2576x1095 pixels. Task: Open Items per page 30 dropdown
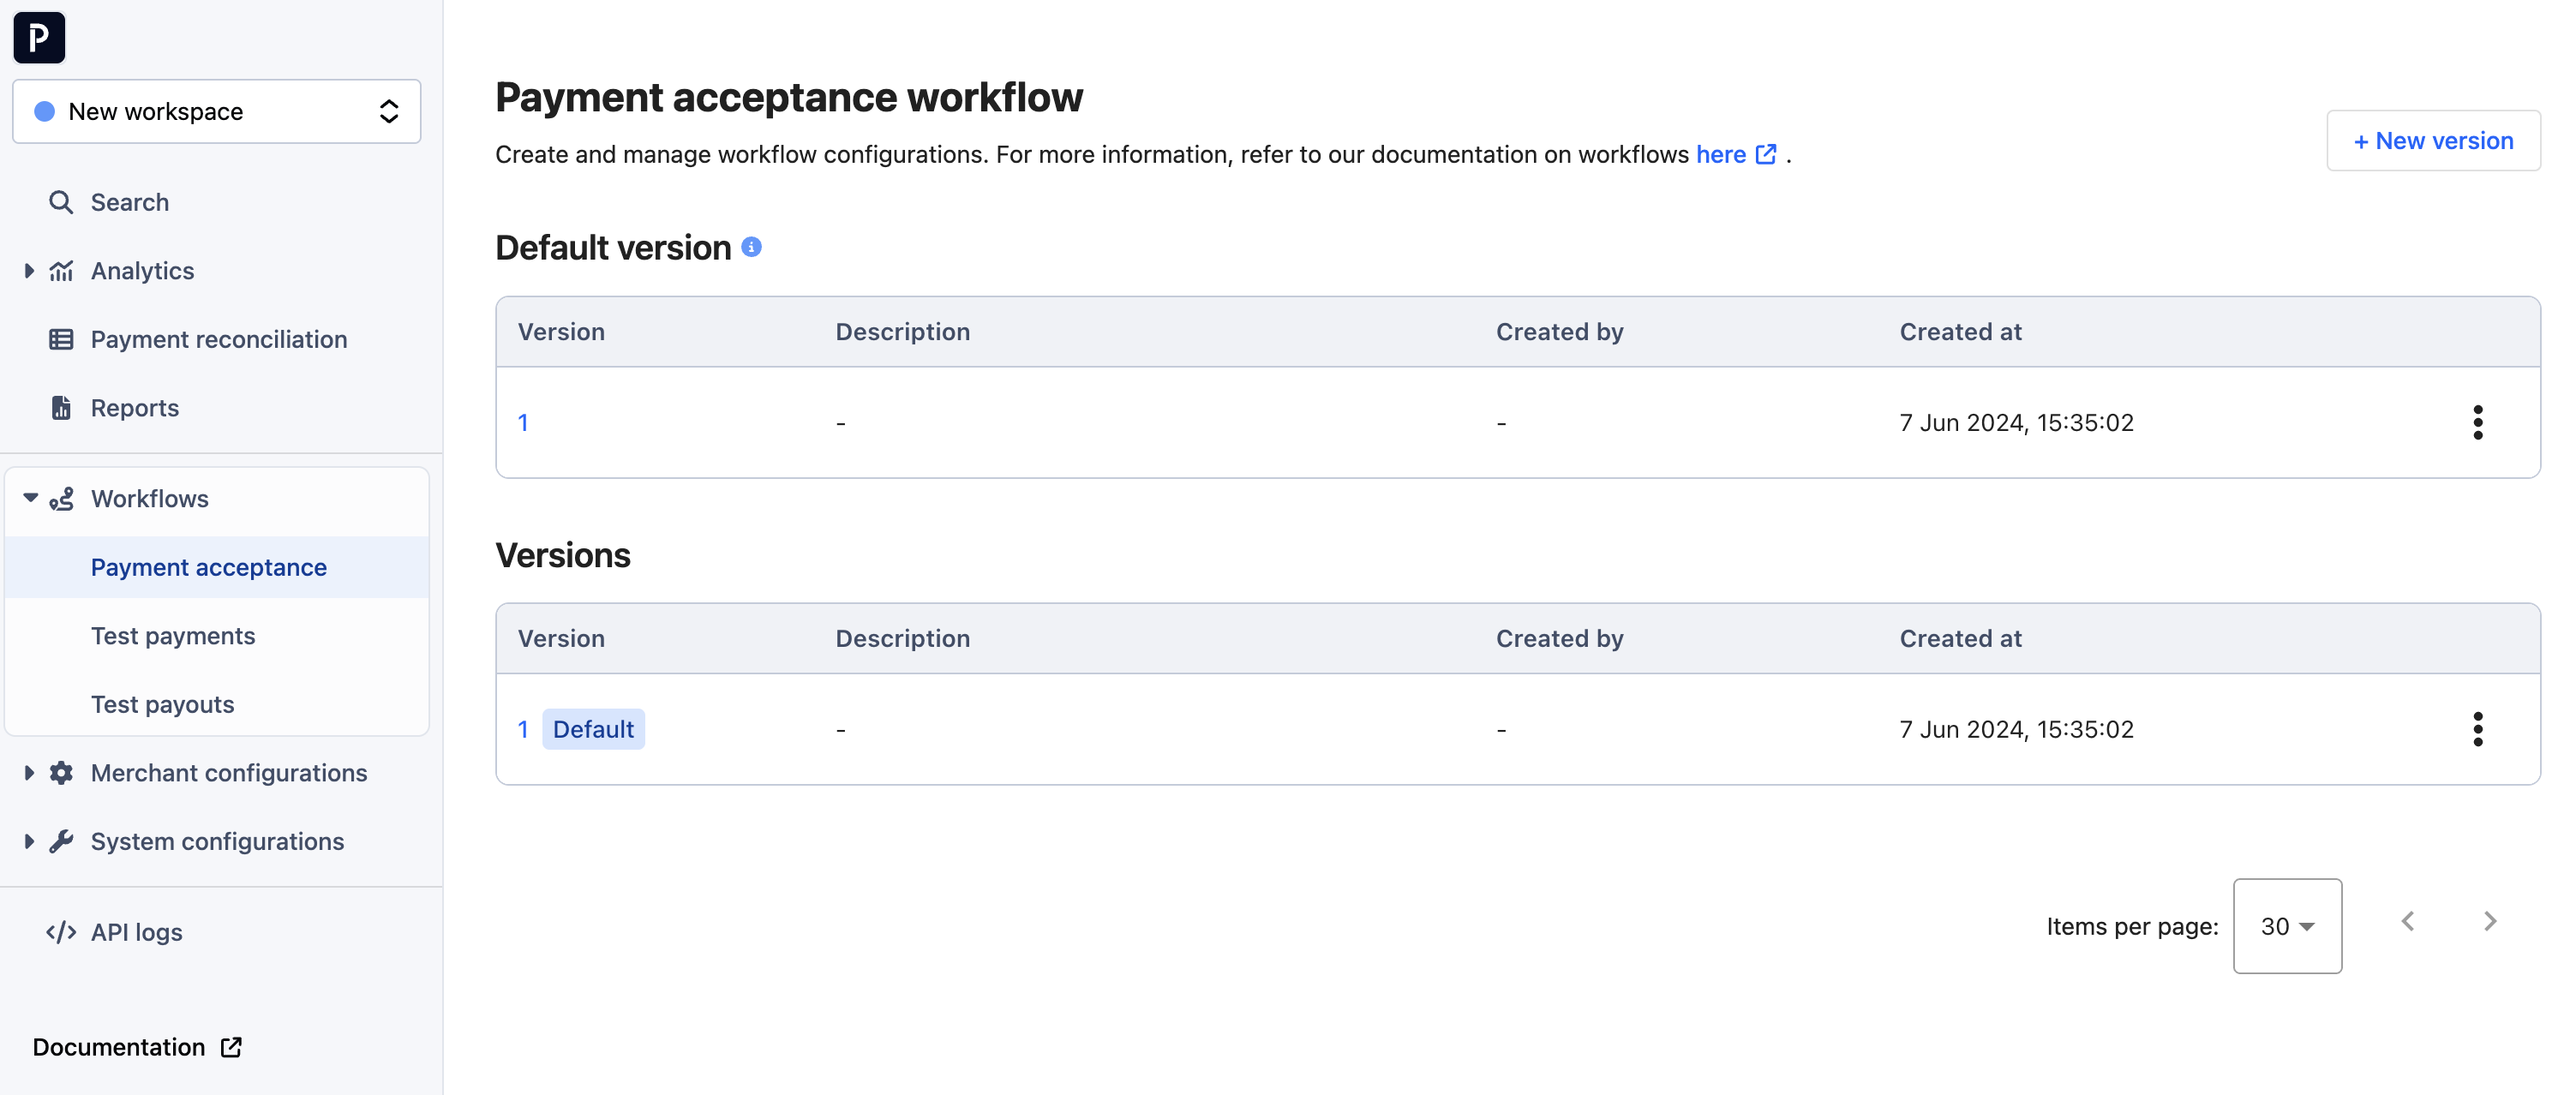(2286, 926)
